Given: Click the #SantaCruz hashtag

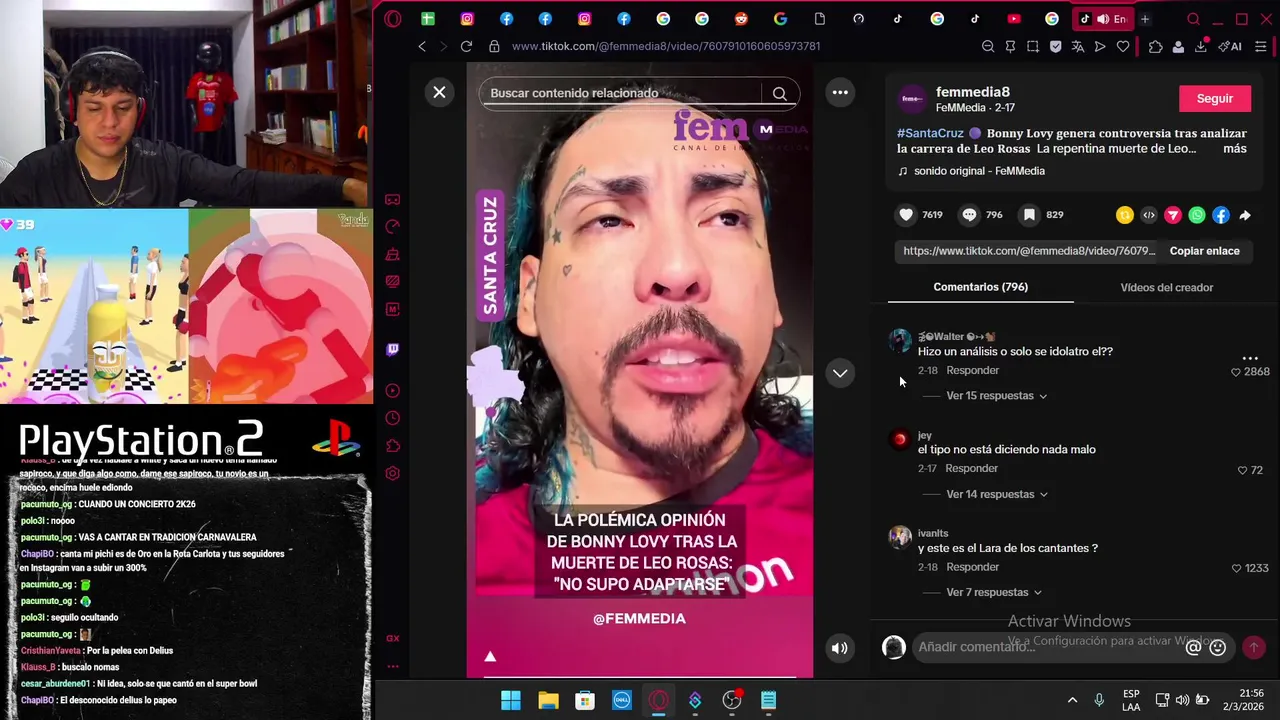Looking at the screenshot, I should [x=930, y=133].
